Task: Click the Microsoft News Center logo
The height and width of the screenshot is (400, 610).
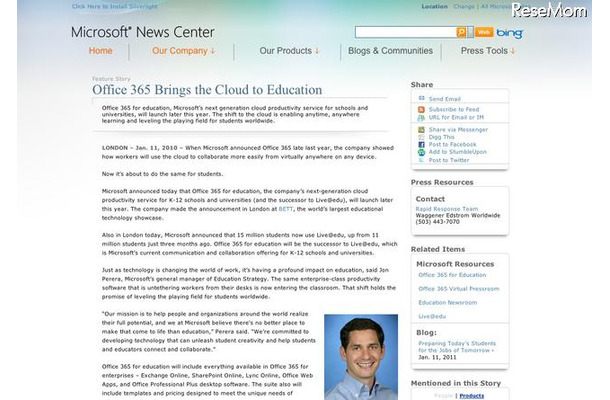Action: tap(143, 32)
